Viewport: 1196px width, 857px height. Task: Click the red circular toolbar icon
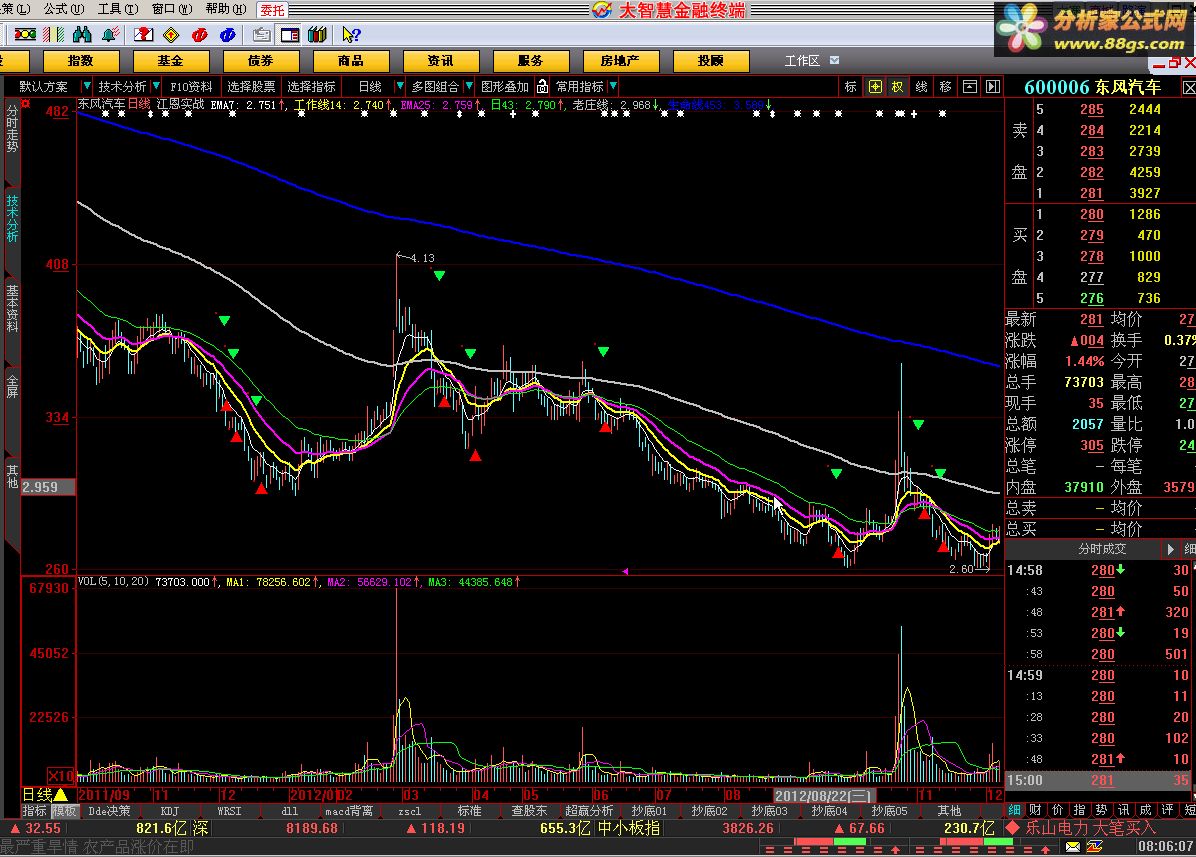(200, 34)
